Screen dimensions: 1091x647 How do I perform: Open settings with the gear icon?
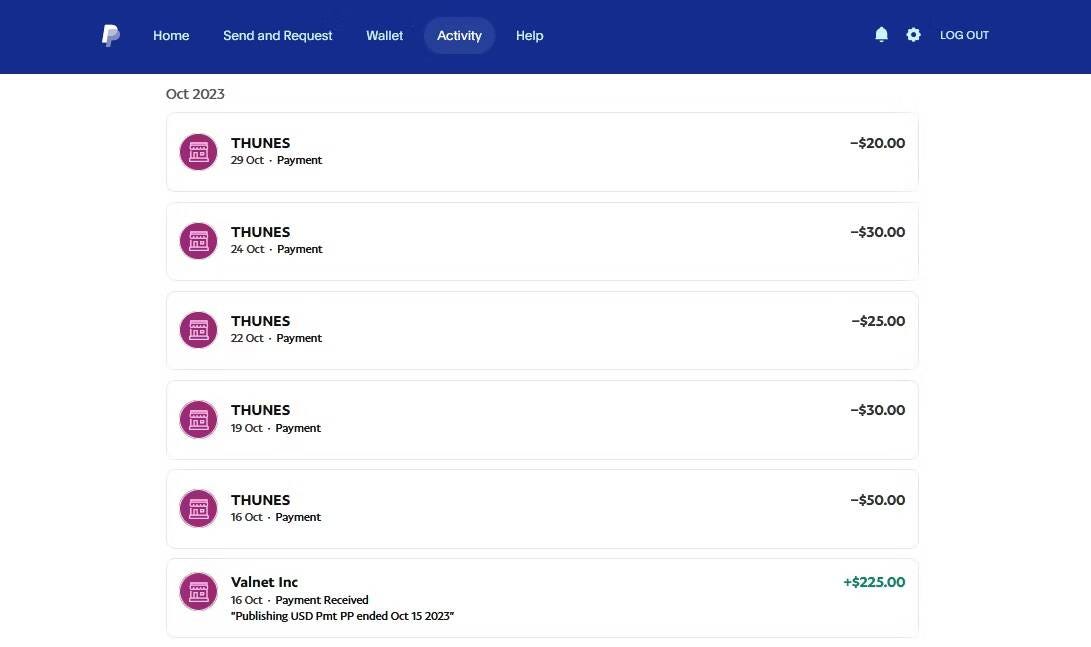[913, 34]
